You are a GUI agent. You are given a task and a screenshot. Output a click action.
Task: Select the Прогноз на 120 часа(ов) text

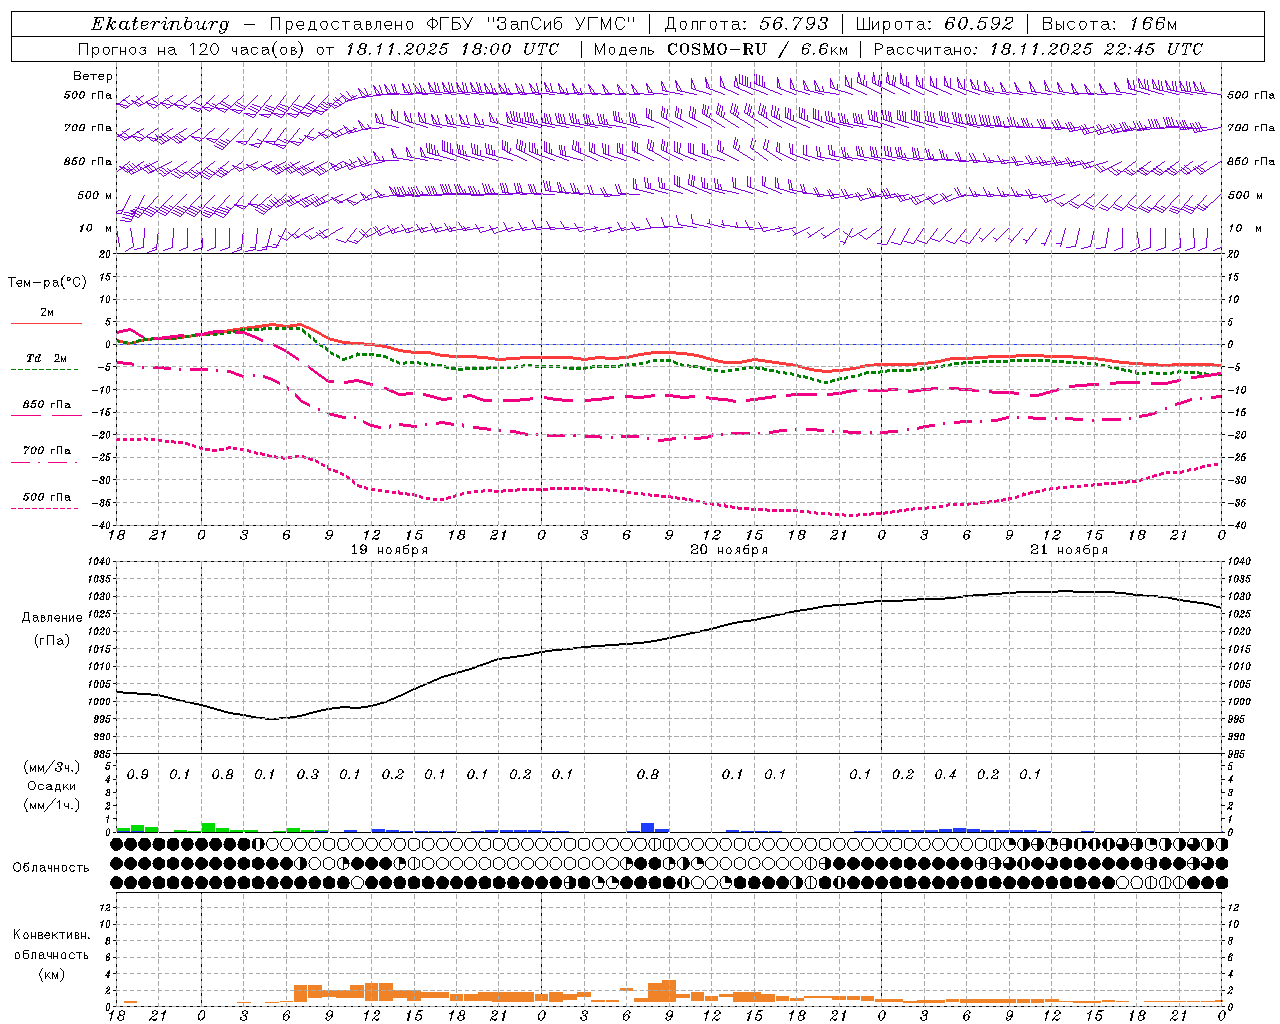[x=193, y=49]
